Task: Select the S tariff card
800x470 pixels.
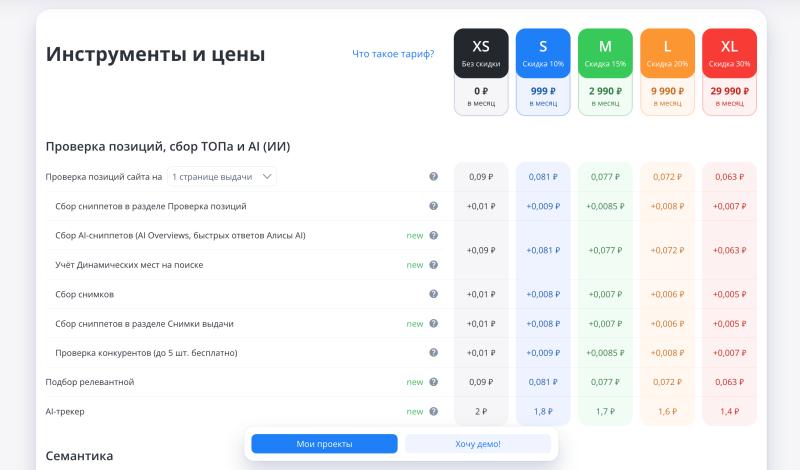Action: pos(543,54)
